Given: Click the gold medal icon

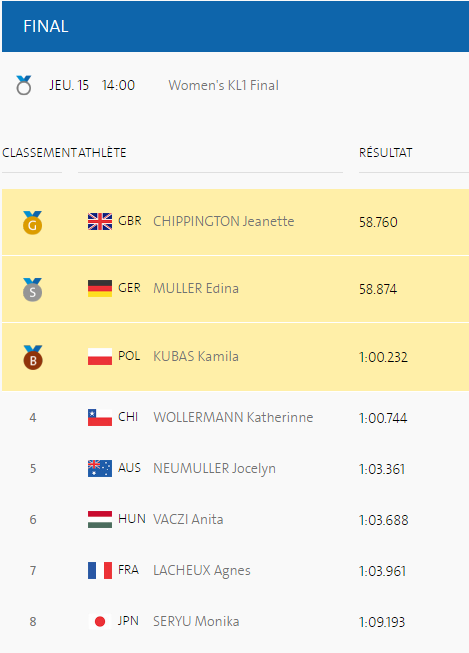Looking at the screenshot, I should click(x=32, y=223).
